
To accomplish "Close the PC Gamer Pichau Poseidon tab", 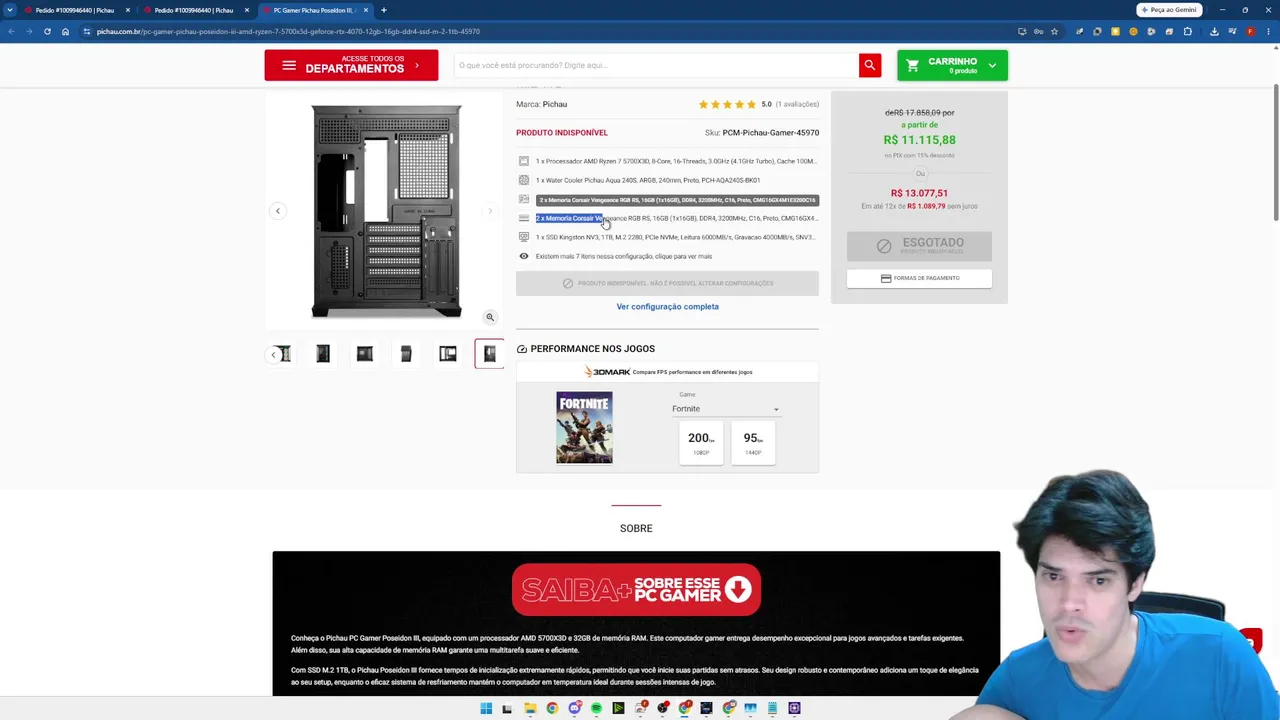I will (366, 10).
